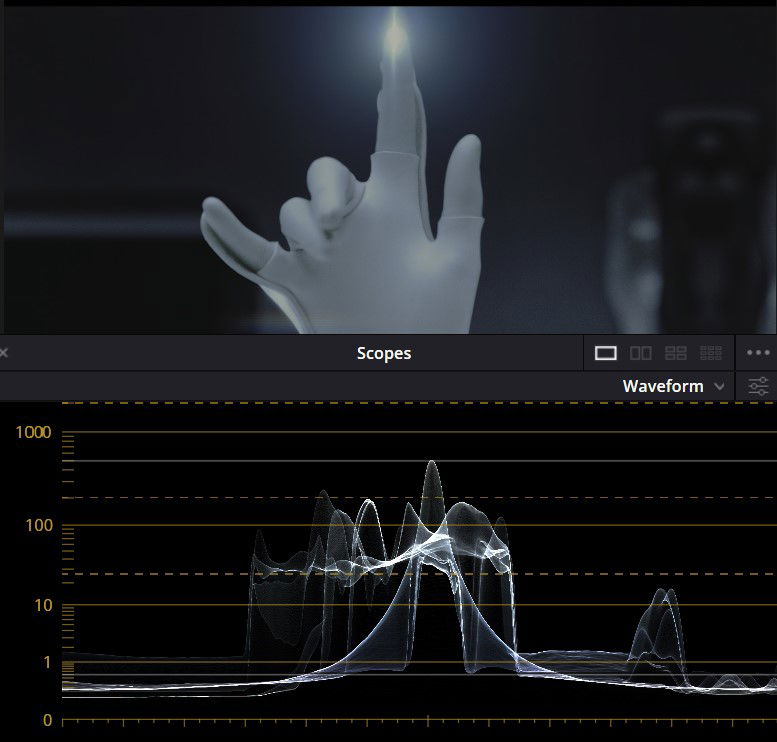Click the Scopes panel title
Viewport: 777px width, 742px height.
click(x=384, y=353)
